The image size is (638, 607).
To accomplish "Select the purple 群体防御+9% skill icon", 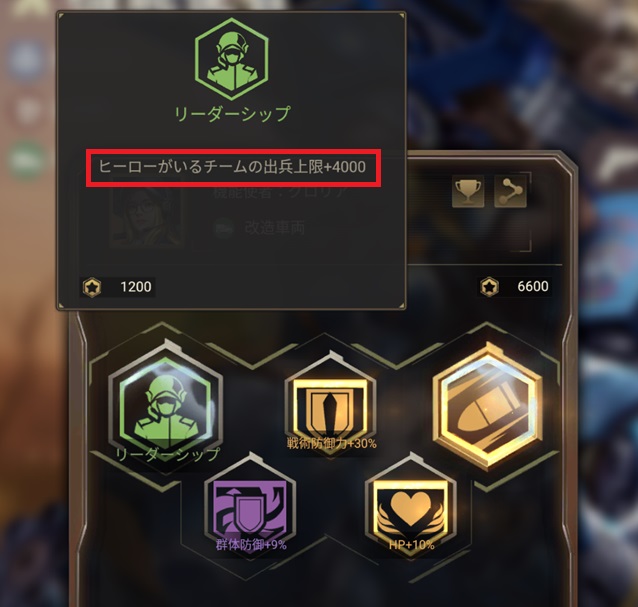I will click(x=250, y=508).
